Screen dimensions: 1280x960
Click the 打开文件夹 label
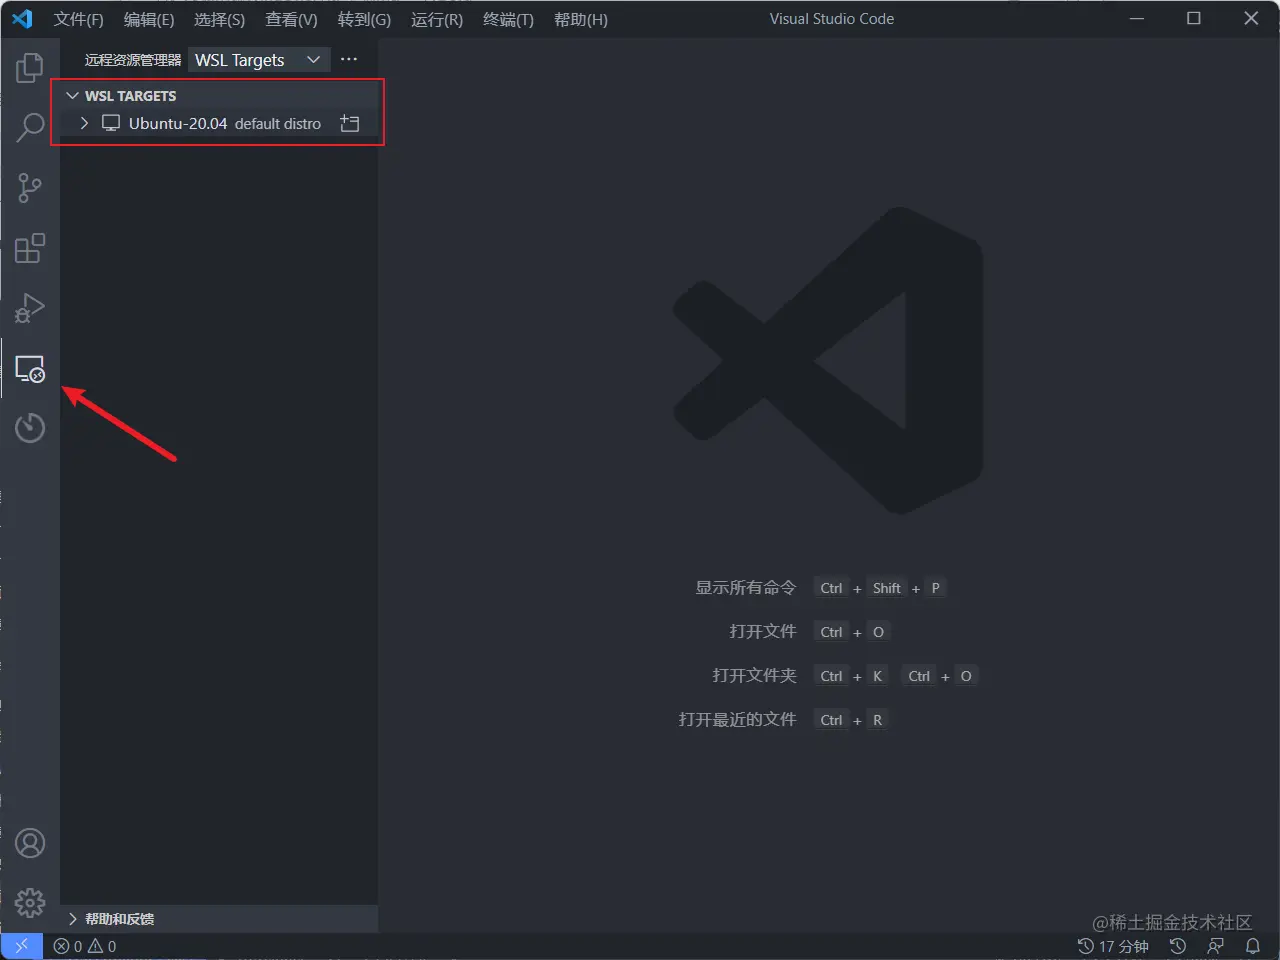pyautogui.click(x=754, y=676)
